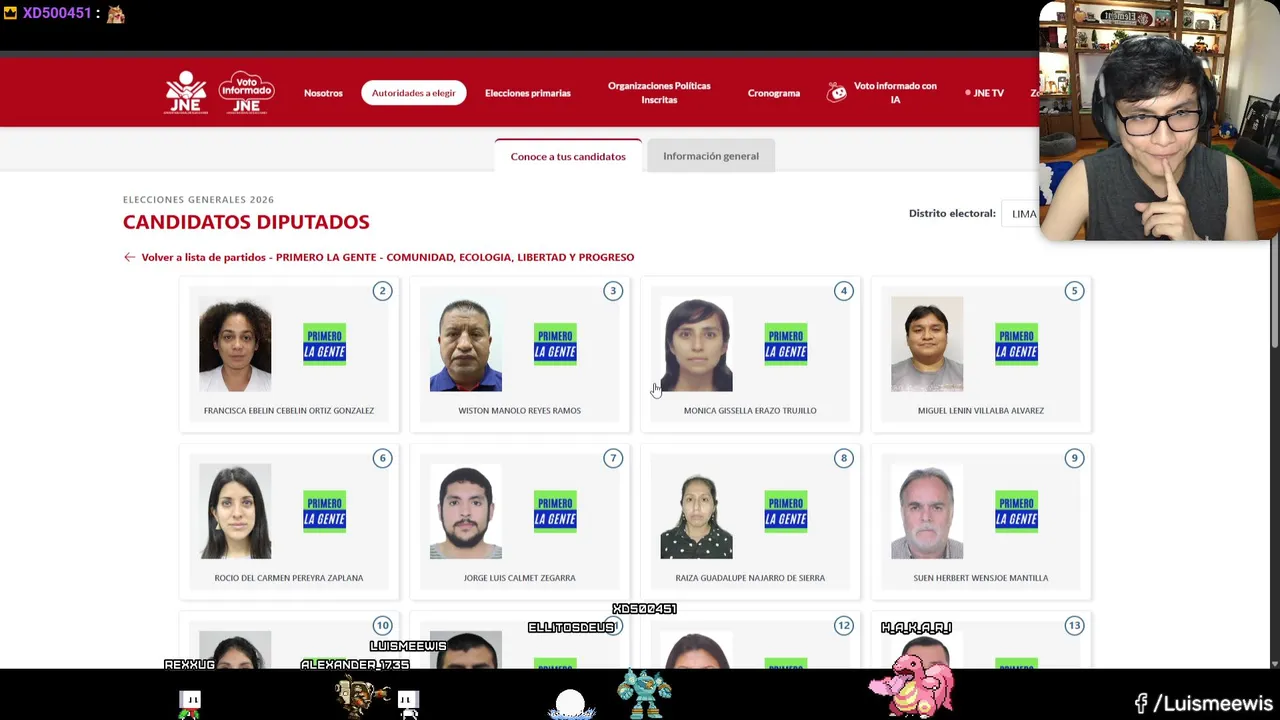Click the number 4 badge on Monica Erazo card

point(844,291)
